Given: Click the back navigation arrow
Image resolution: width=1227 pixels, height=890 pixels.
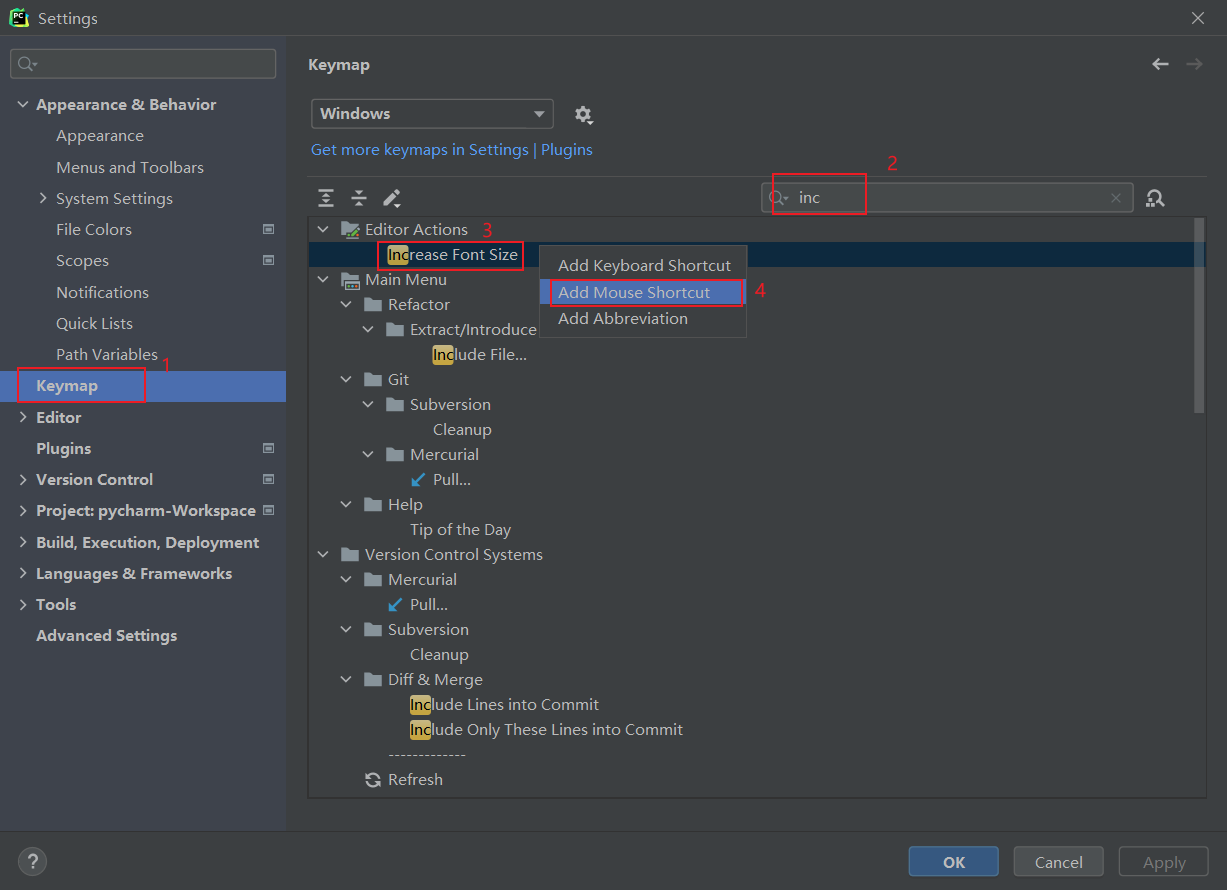Looking at the screenshot, I should (x=1160, y=64).
